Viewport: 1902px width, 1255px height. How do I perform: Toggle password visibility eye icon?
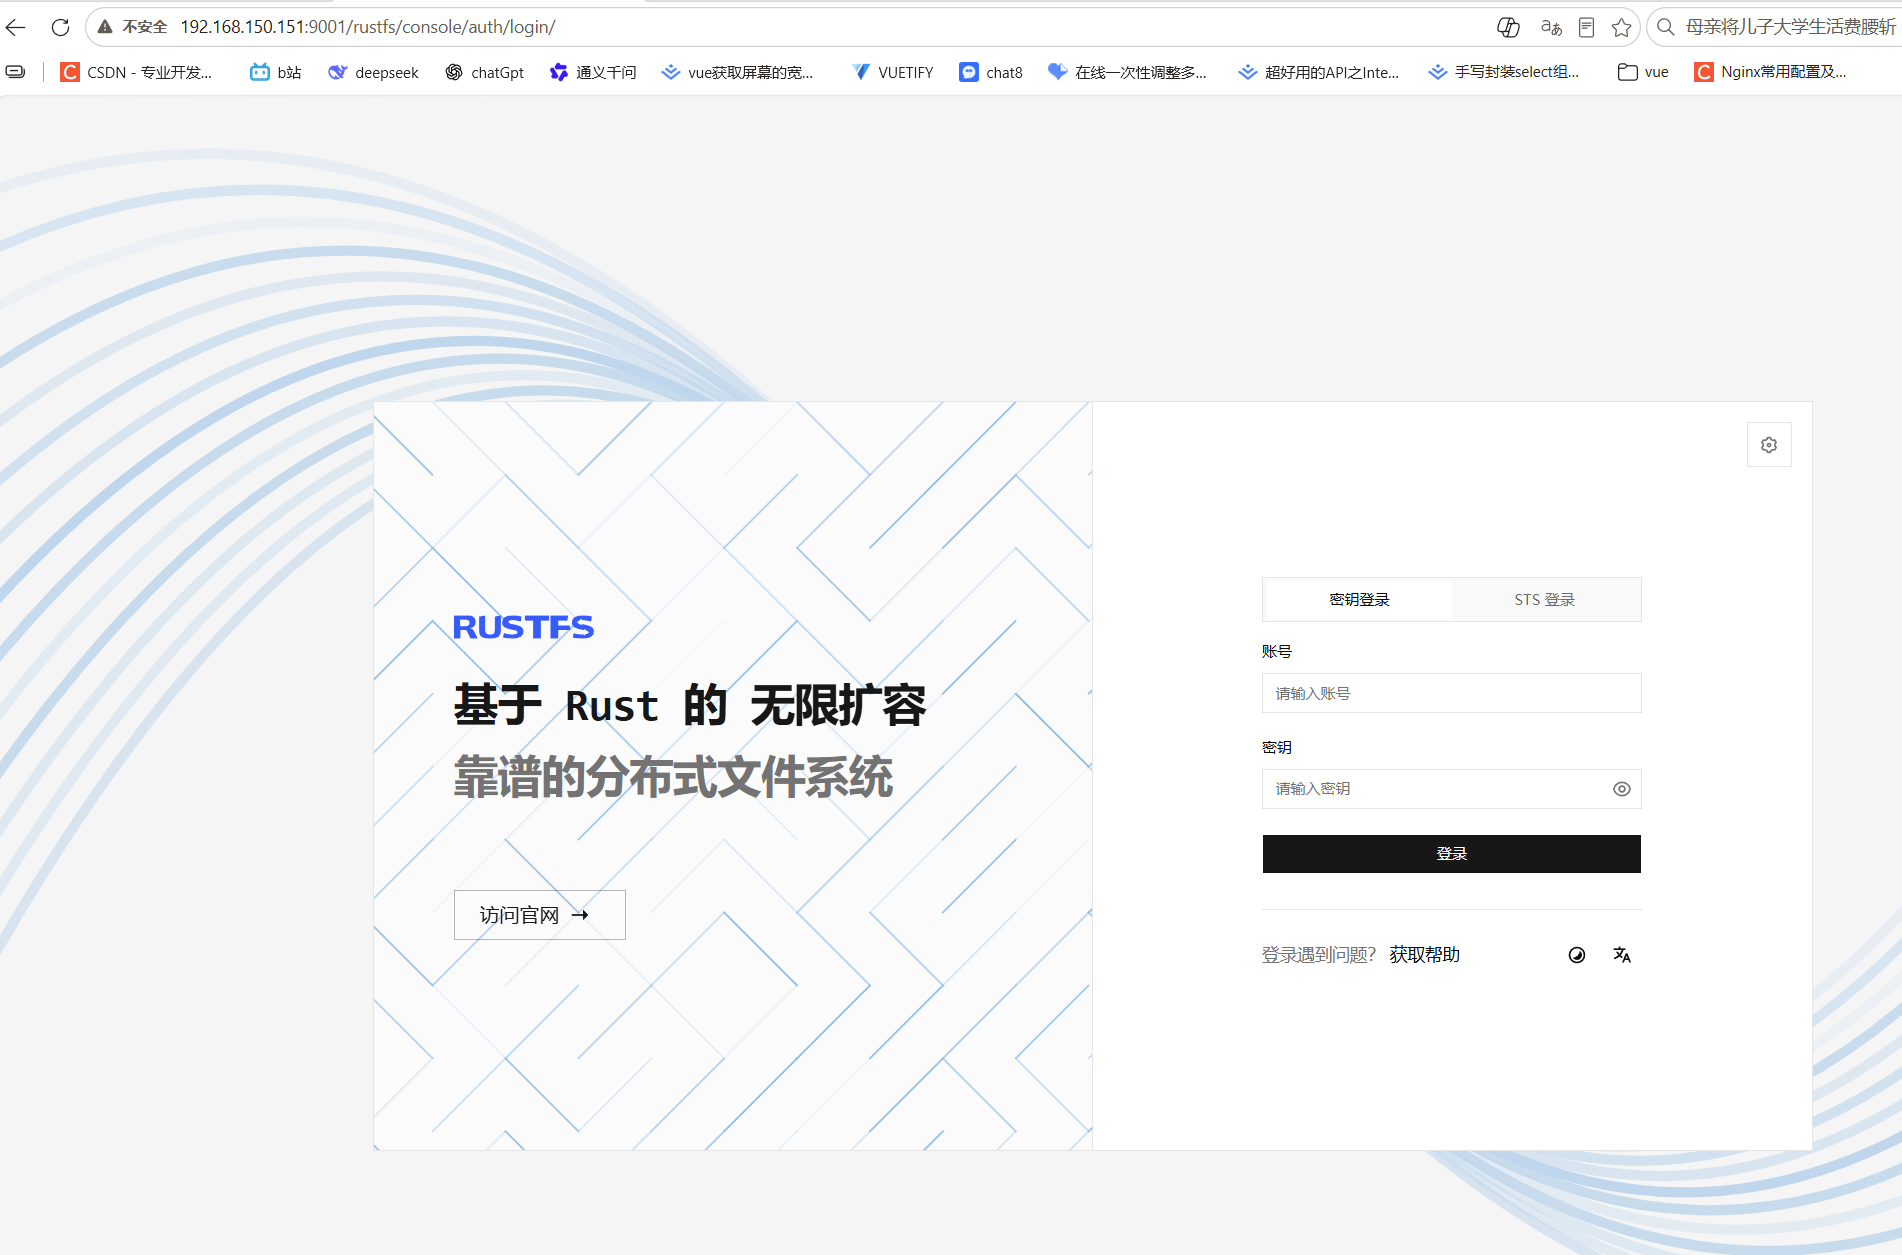tap(1621, 789)
